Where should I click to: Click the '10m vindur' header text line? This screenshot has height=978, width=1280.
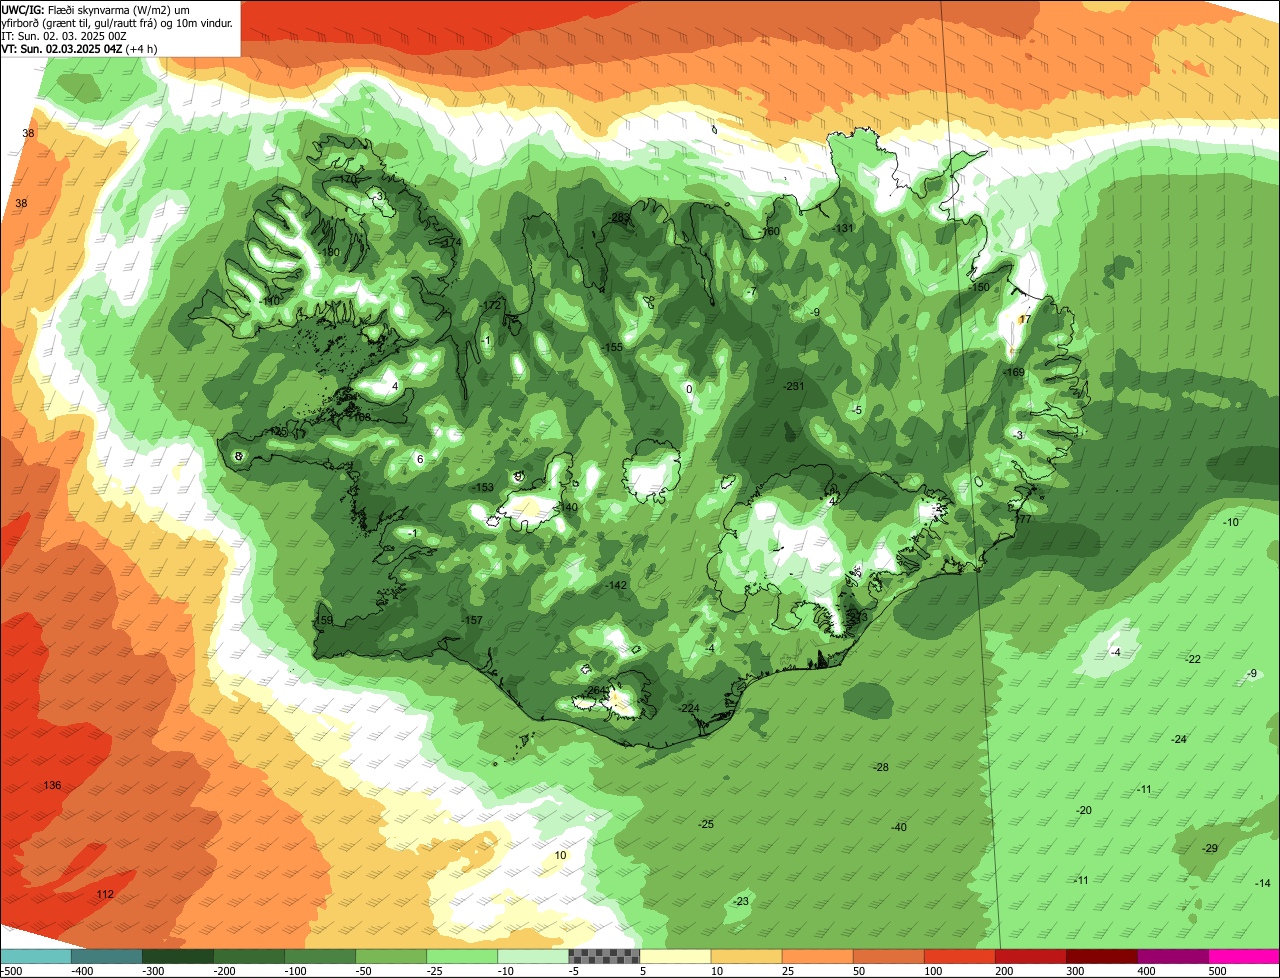click(x=118, y=22)
